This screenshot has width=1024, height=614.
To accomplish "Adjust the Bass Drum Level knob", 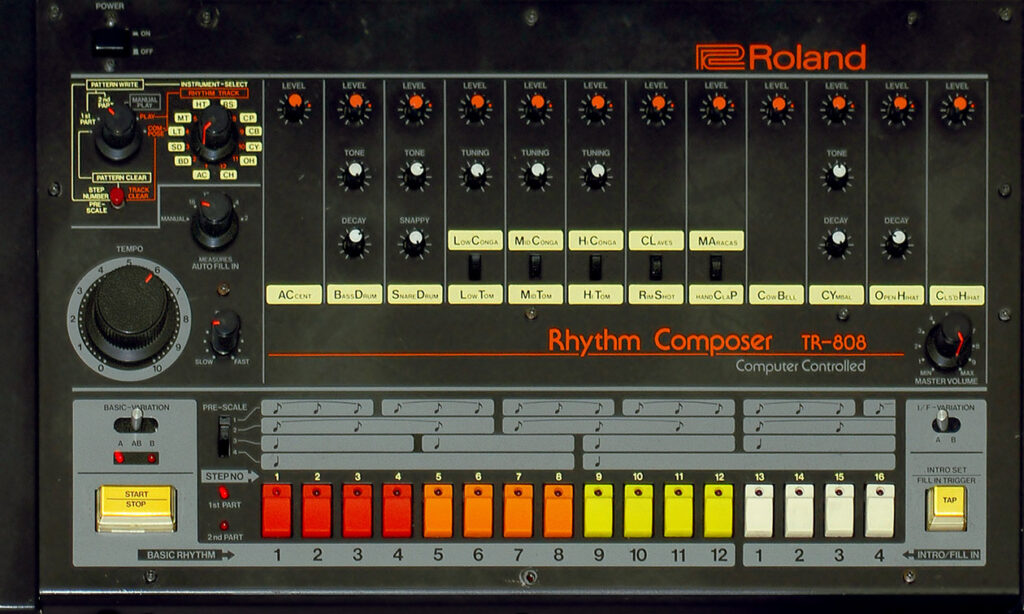I will coord(355,107).
